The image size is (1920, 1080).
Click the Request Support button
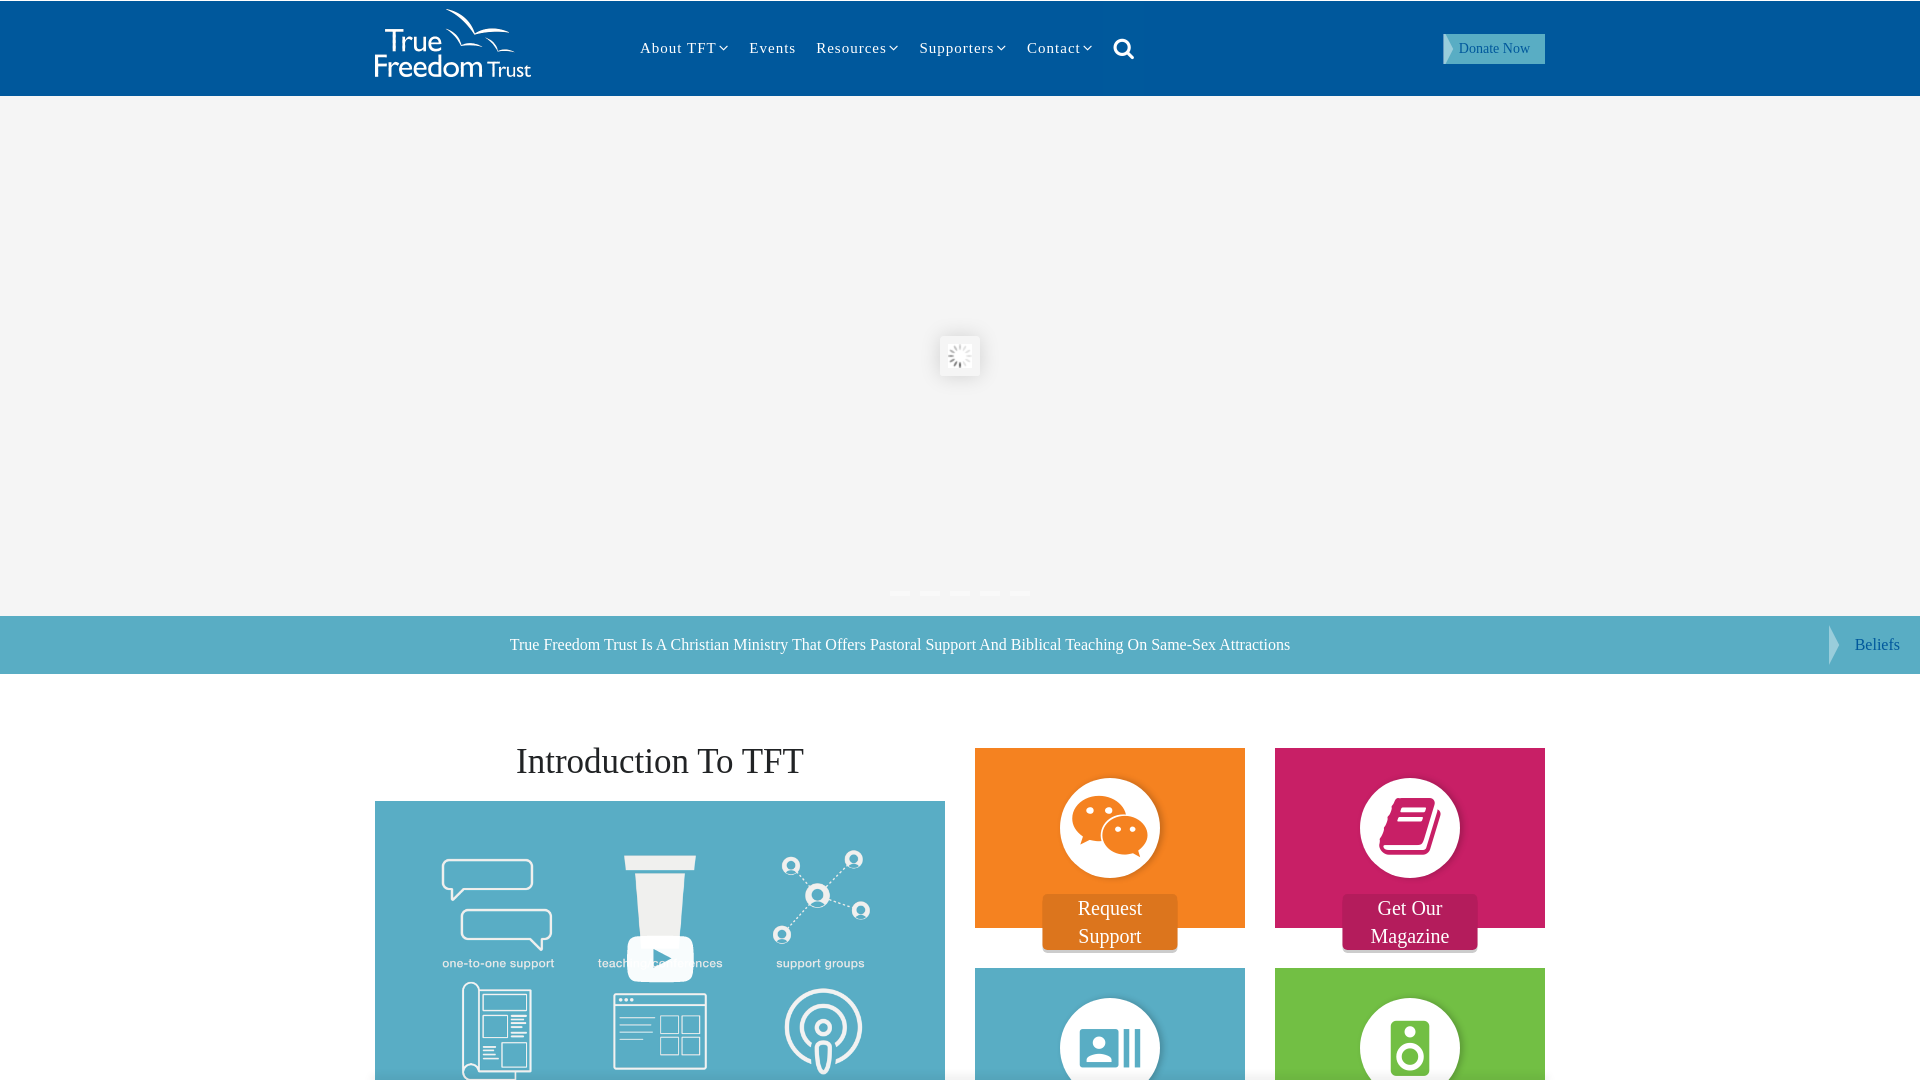[1109, 922]
